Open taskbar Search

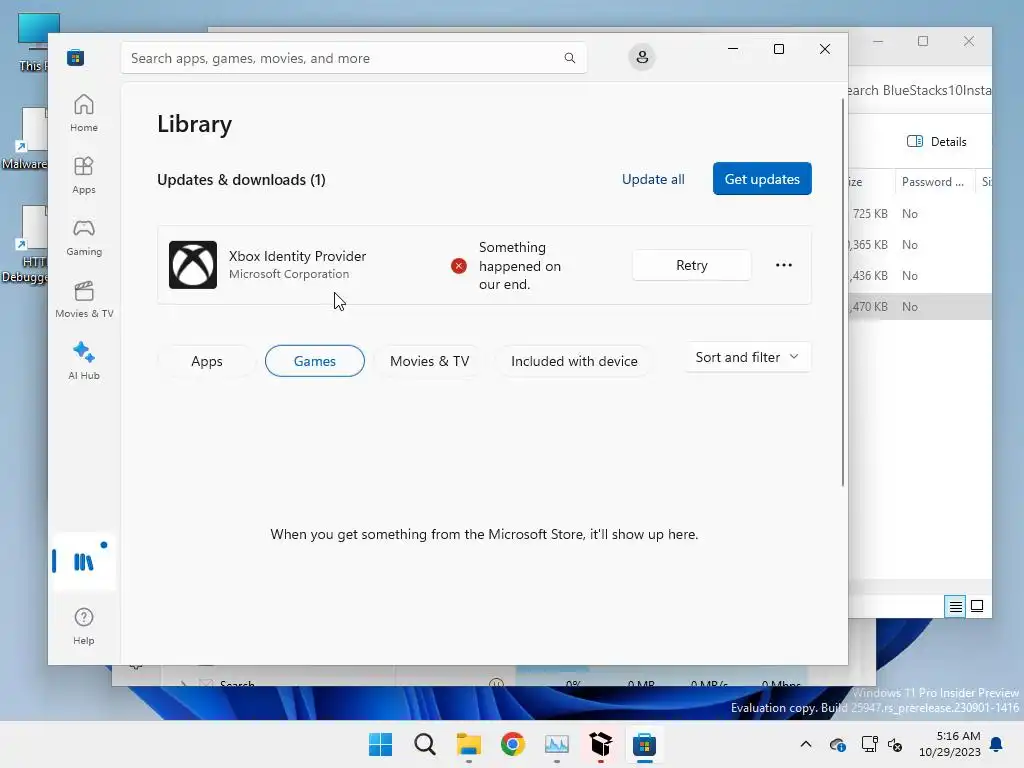(424, 744)
